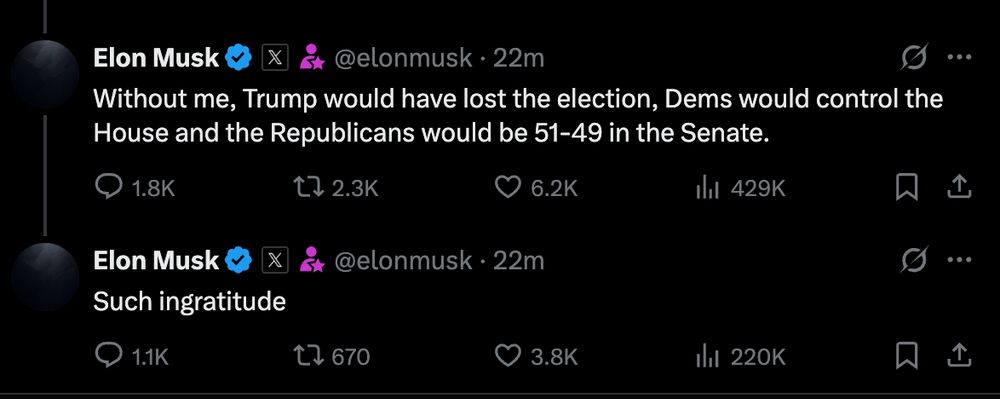Open profile avatar of first tweet
This screenshot has height=399, width=1000.
click(45, 73)
